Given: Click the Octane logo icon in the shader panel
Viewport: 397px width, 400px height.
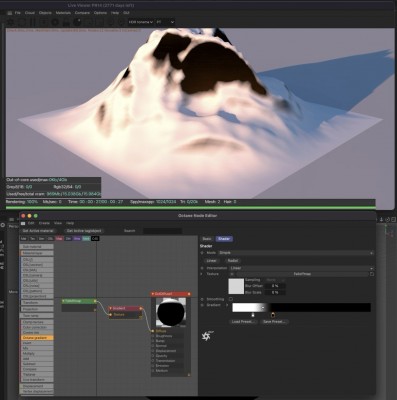Looking at the screenshot, I should 207,336.
